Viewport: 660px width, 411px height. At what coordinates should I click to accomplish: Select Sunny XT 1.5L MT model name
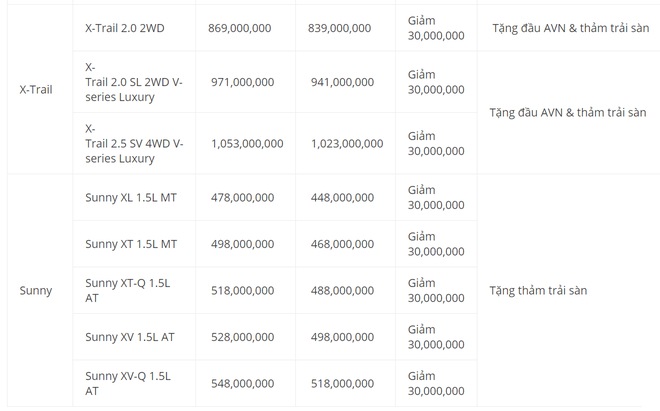point(131,244)
